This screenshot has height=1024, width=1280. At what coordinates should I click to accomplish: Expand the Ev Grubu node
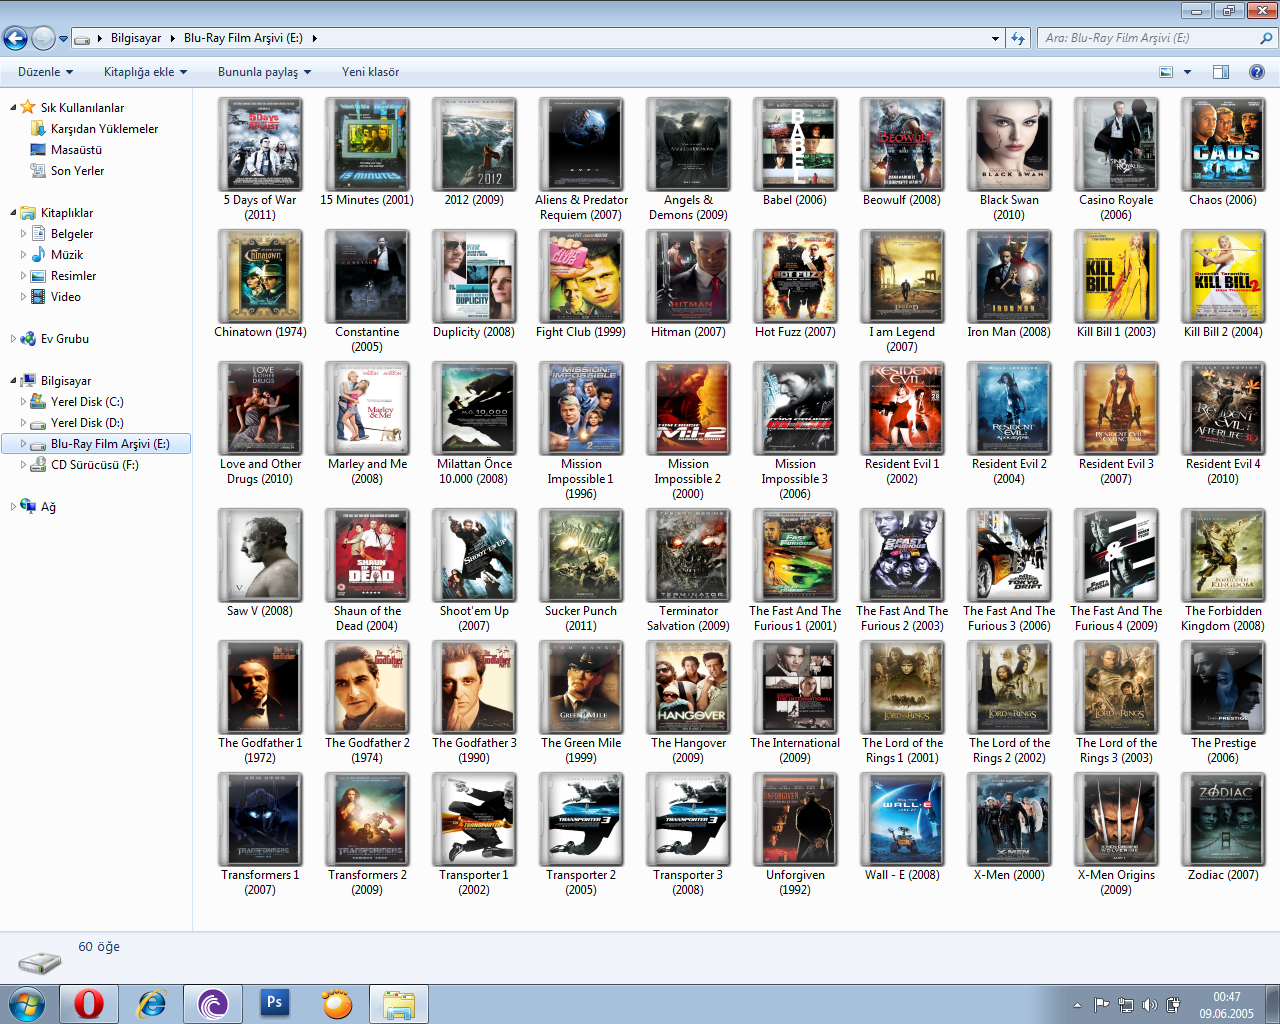pos(13,339)
